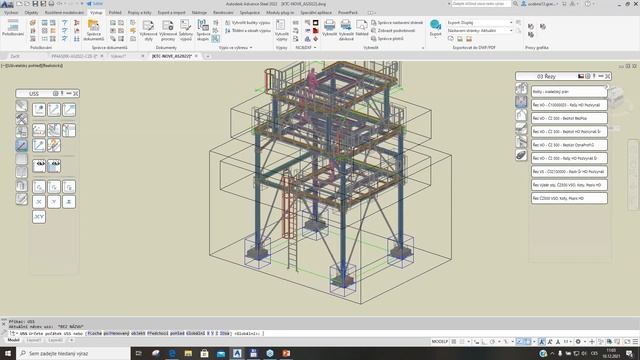
Task: Click the Save icon in quick access toolbar
Action: tap(35, 4)
